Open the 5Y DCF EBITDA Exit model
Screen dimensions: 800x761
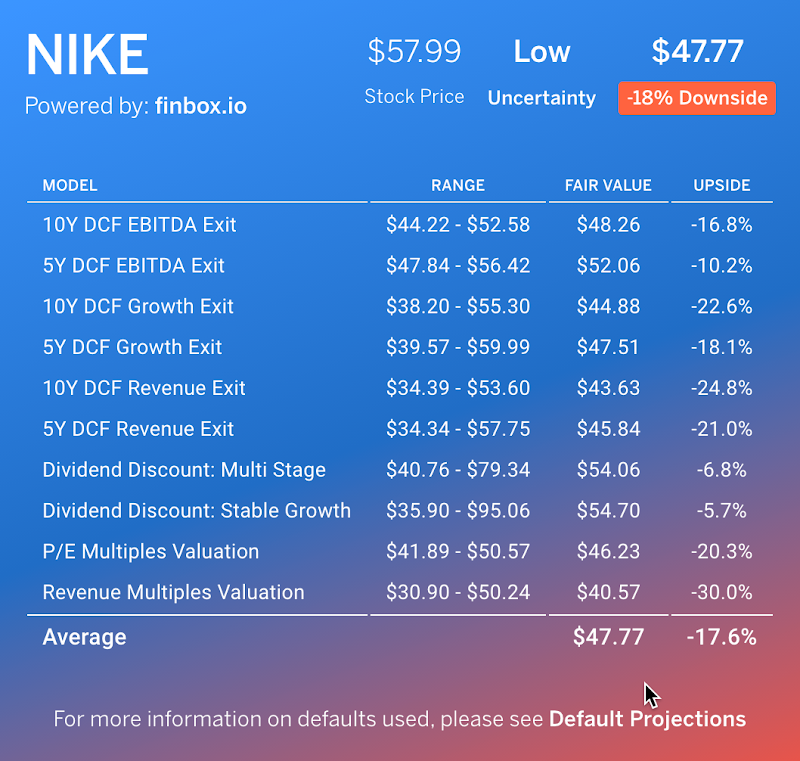133,265
